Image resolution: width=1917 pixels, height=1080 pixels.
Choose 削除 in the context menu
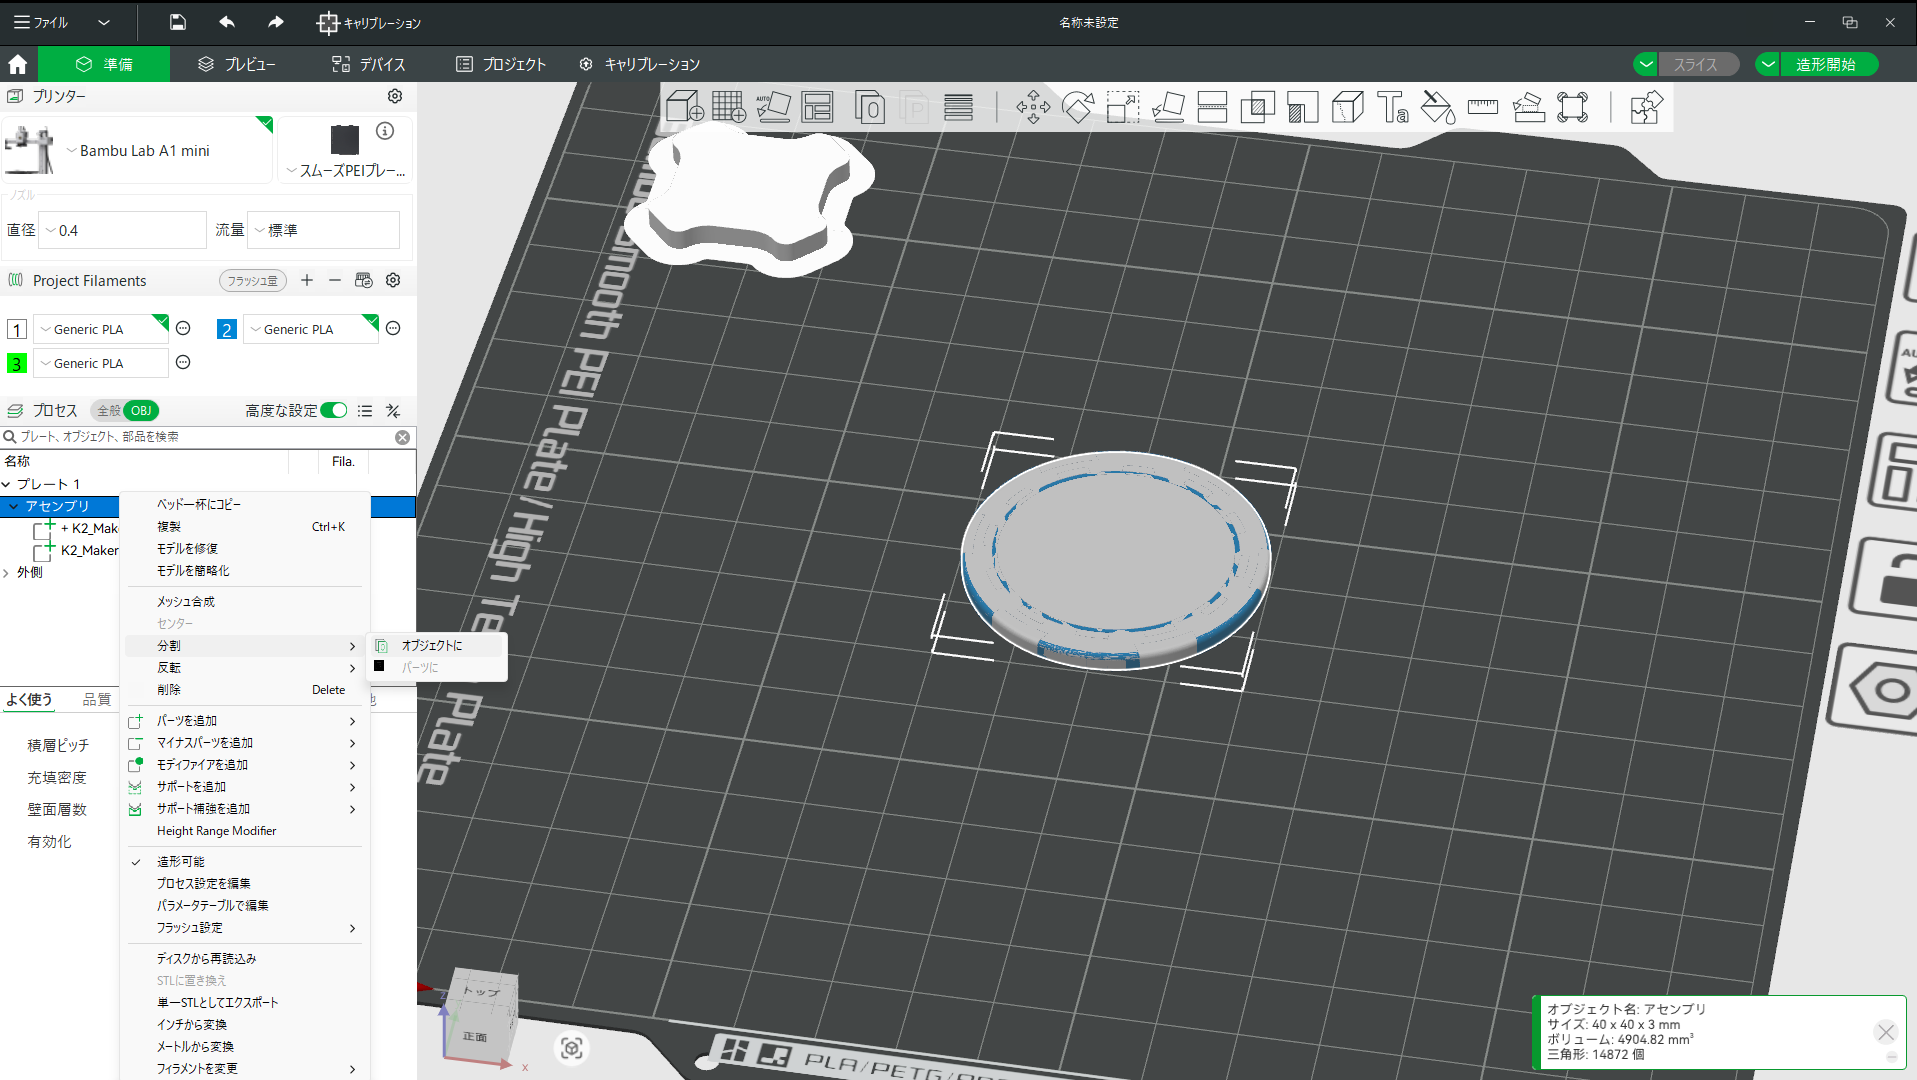(x=245, y=689)
